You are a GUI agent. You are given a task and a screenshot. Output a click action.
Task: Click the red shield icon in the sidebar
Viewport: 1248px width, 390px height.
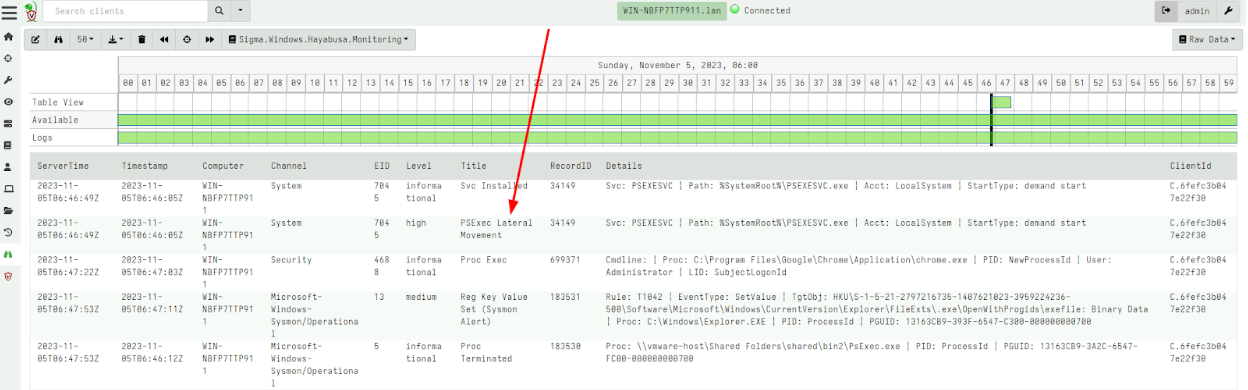coord(9,277)
